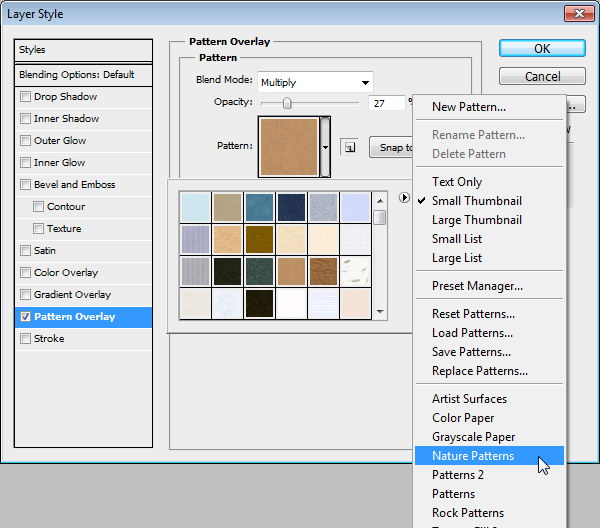Click the large brown pattern preview swatch
The height and width of the screenshot is (528, 600).
click(x=288, y=146)
